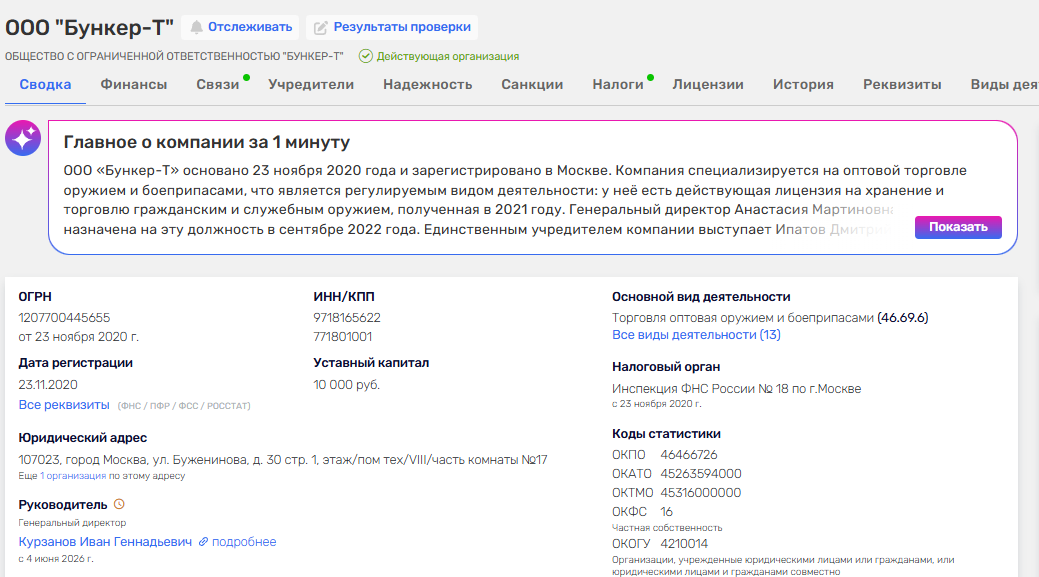This screenshot has width=1039, height=577.
Task: Go to the Реквизиты tab
Action: tap(902, 85)
